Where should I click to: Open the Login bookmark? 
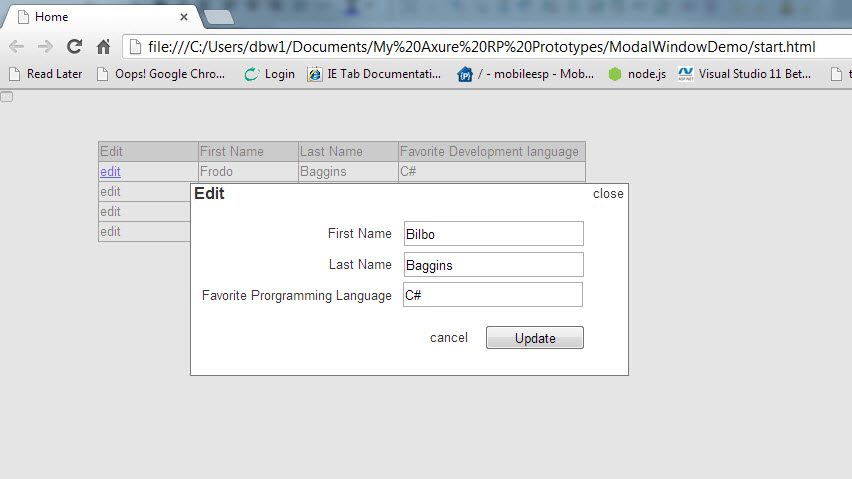click(x=270, y=74)
